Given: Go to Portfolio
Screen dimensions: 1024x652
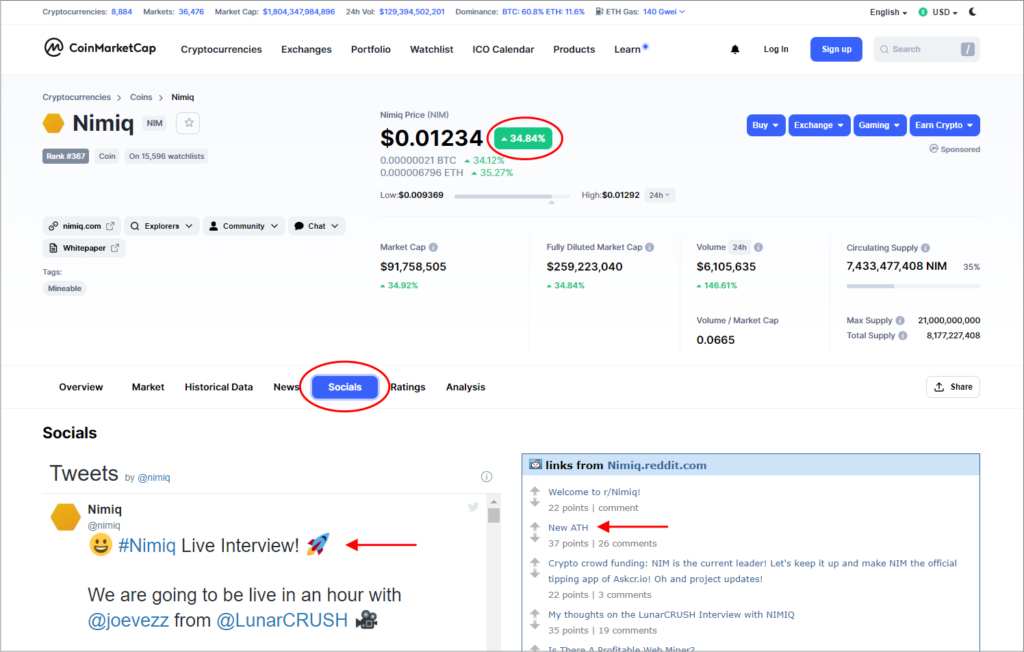Looking at the screenshot, I should coord(370,49).
